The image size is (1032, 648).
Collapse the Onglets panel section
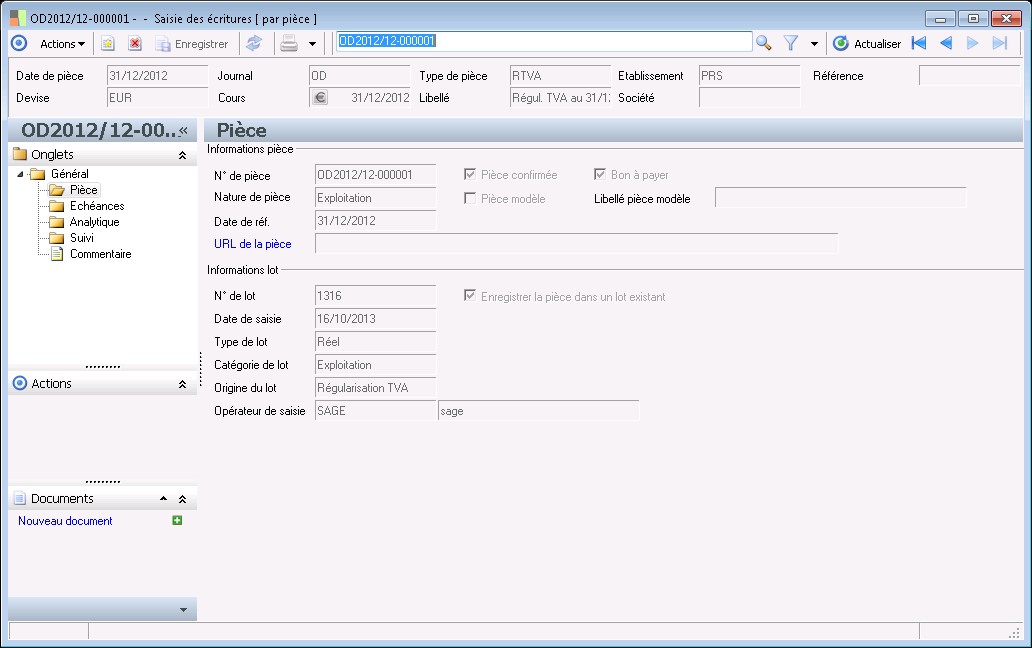tap(182, 155)
